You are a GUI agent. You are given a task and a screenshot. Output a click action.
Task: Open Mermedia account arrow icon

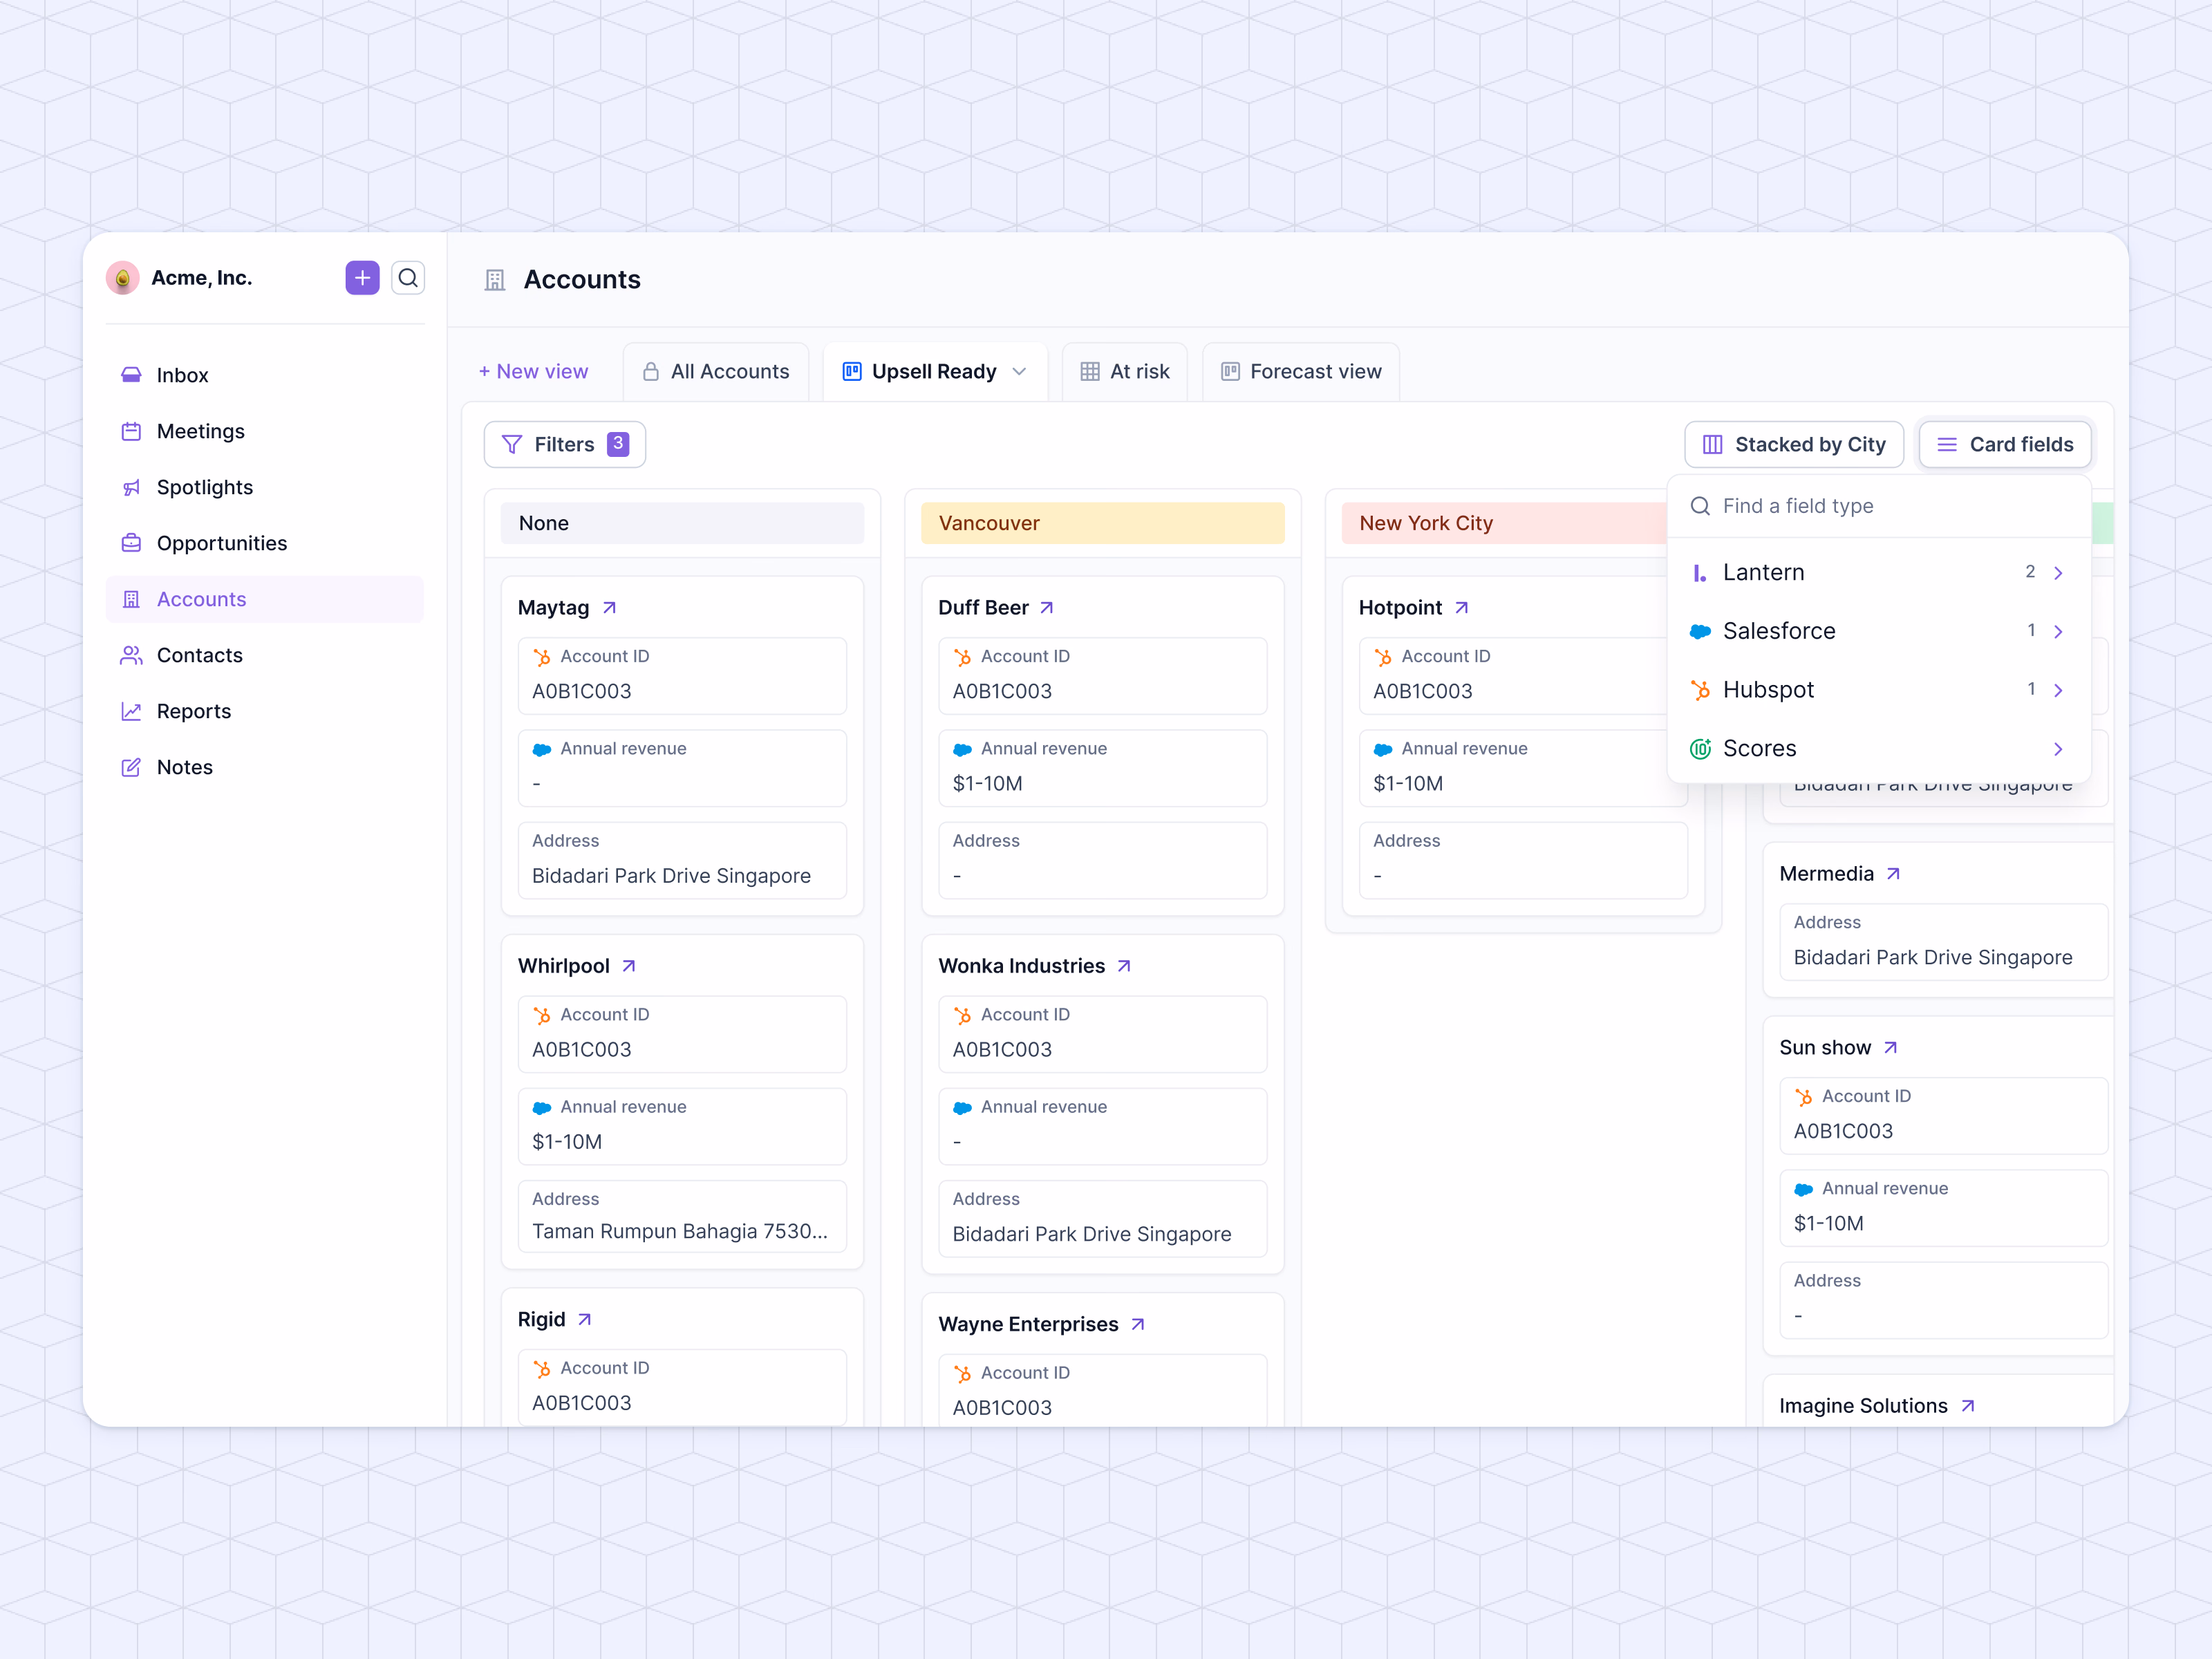coord(1893,874)
